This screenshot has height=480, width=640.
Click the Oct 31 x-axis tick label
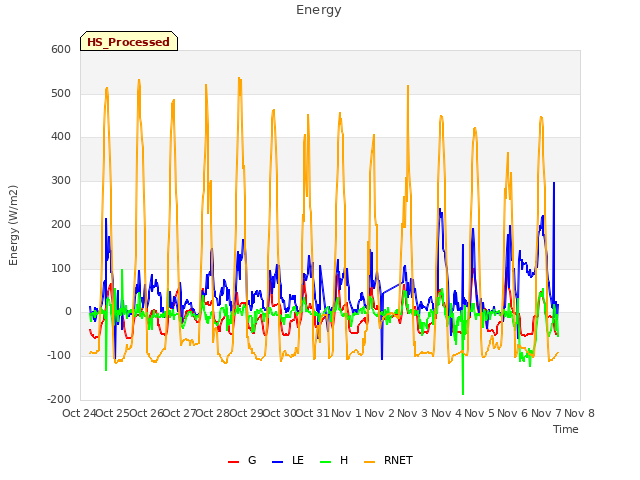coord(312,413)
